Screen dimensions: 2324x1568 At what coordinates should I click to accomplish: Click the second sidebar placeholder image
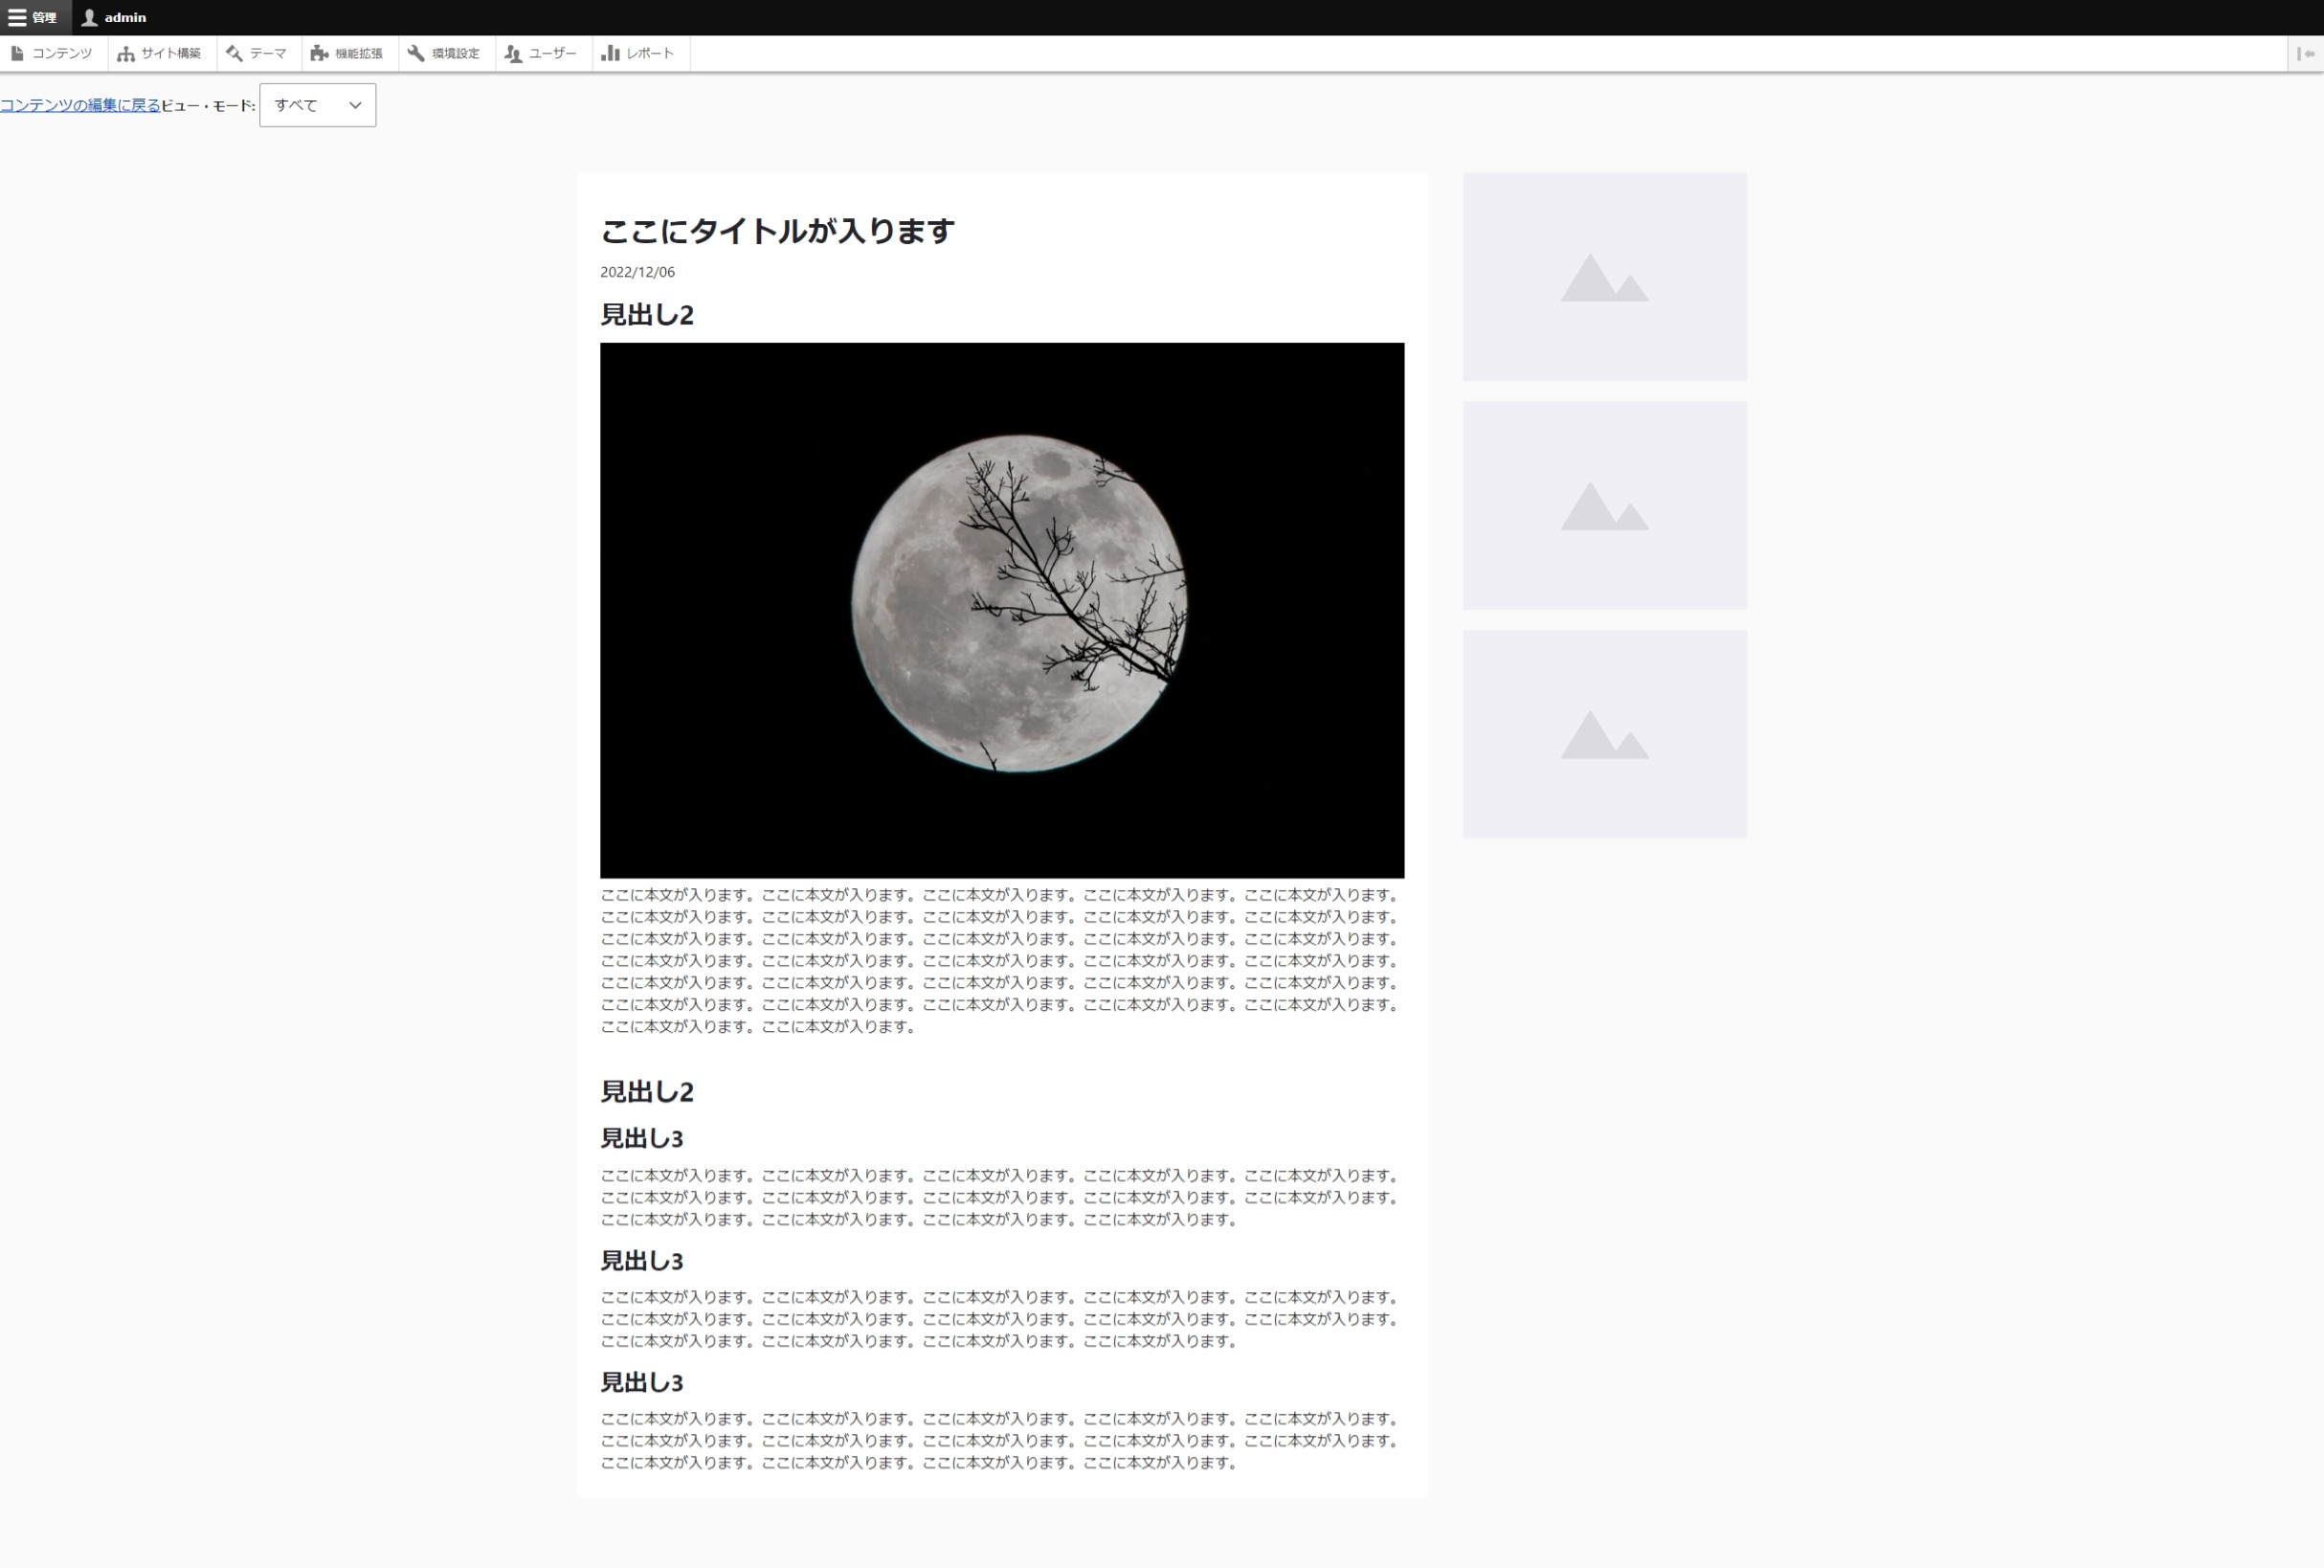coord(1604,506)
